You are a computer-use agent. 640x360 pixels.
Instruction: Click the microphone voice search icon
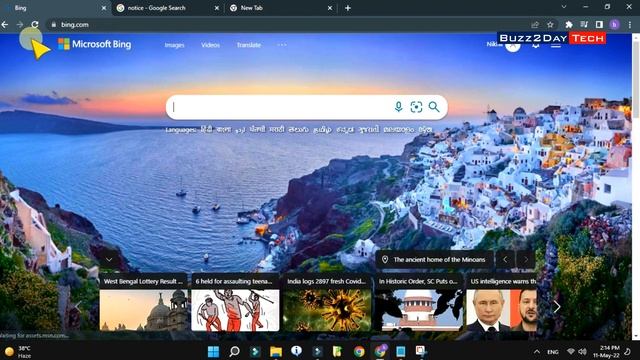(x=398, y=107)
